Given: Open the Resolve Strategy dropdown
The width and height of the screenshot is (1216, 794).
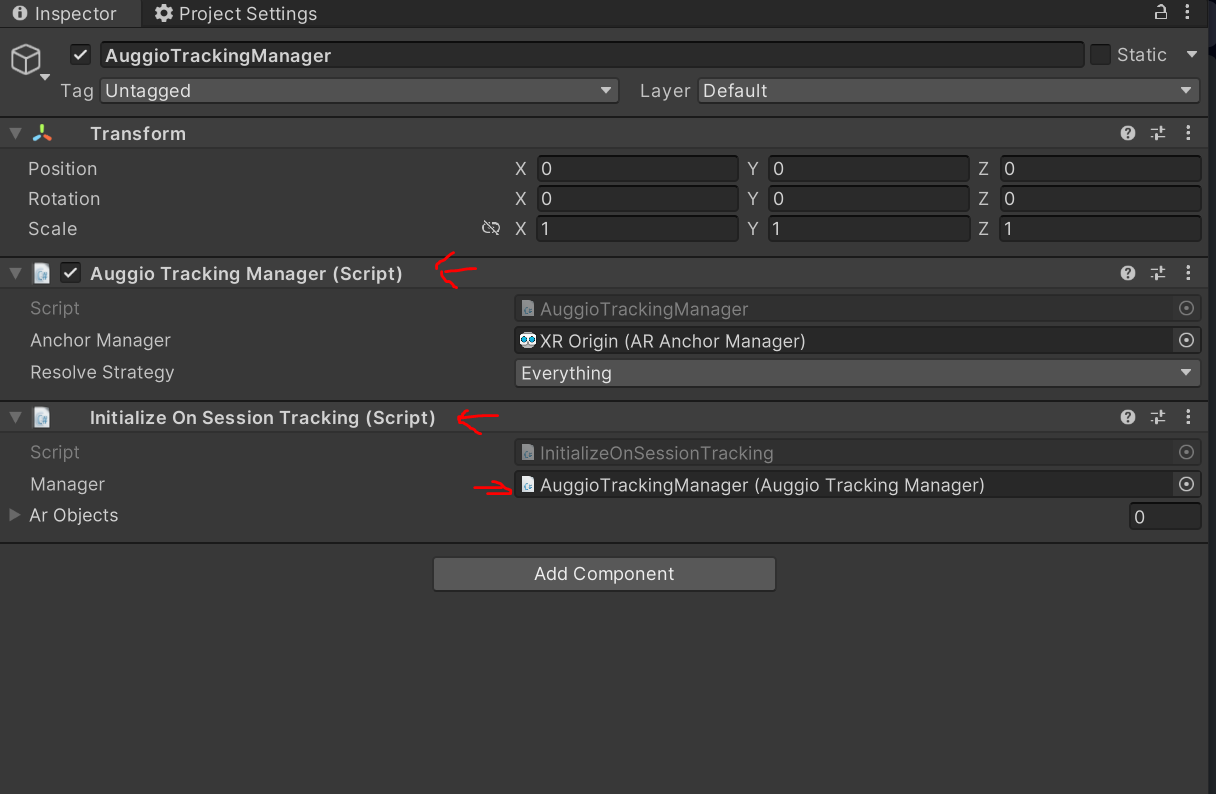Looking at the screenshot, I should [x=857, y=373].
